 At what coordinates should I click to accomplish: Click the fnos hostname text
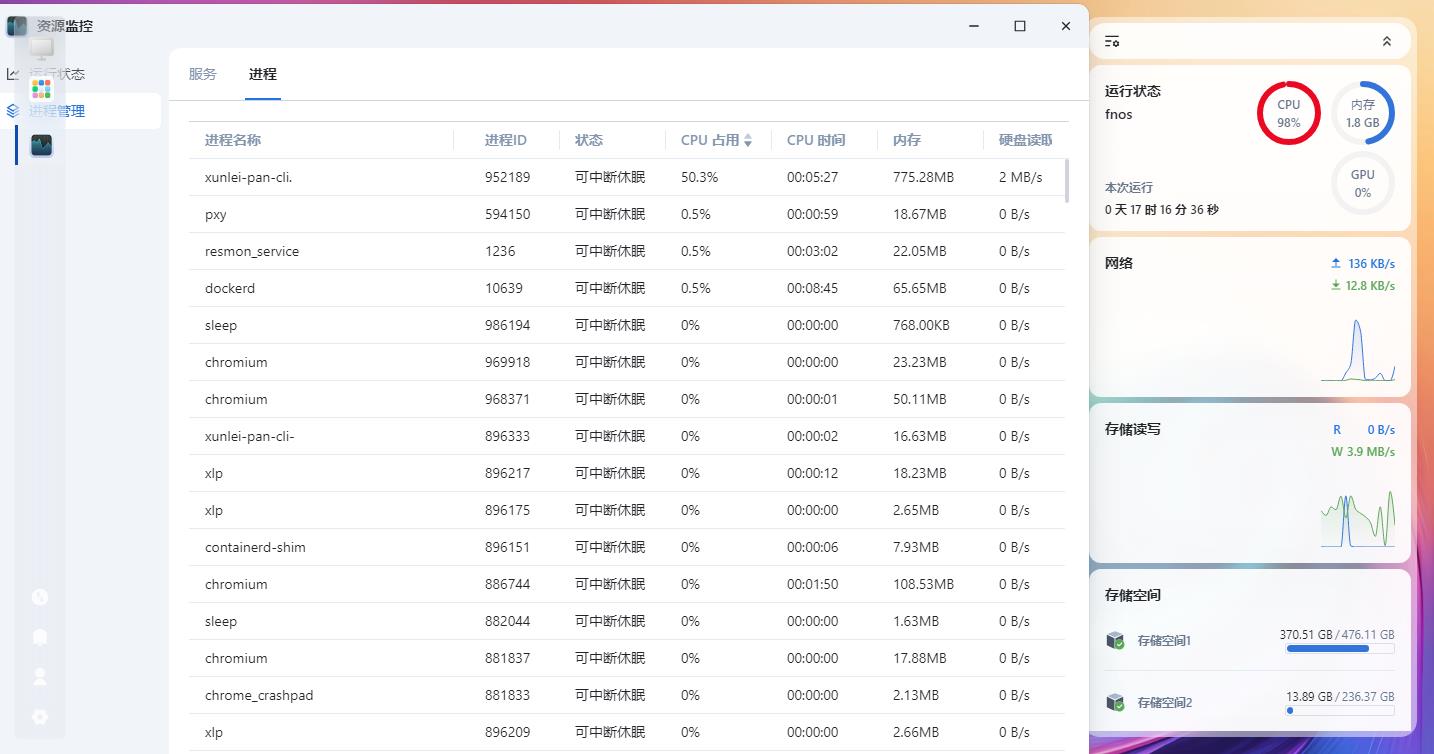point(1119,114)
